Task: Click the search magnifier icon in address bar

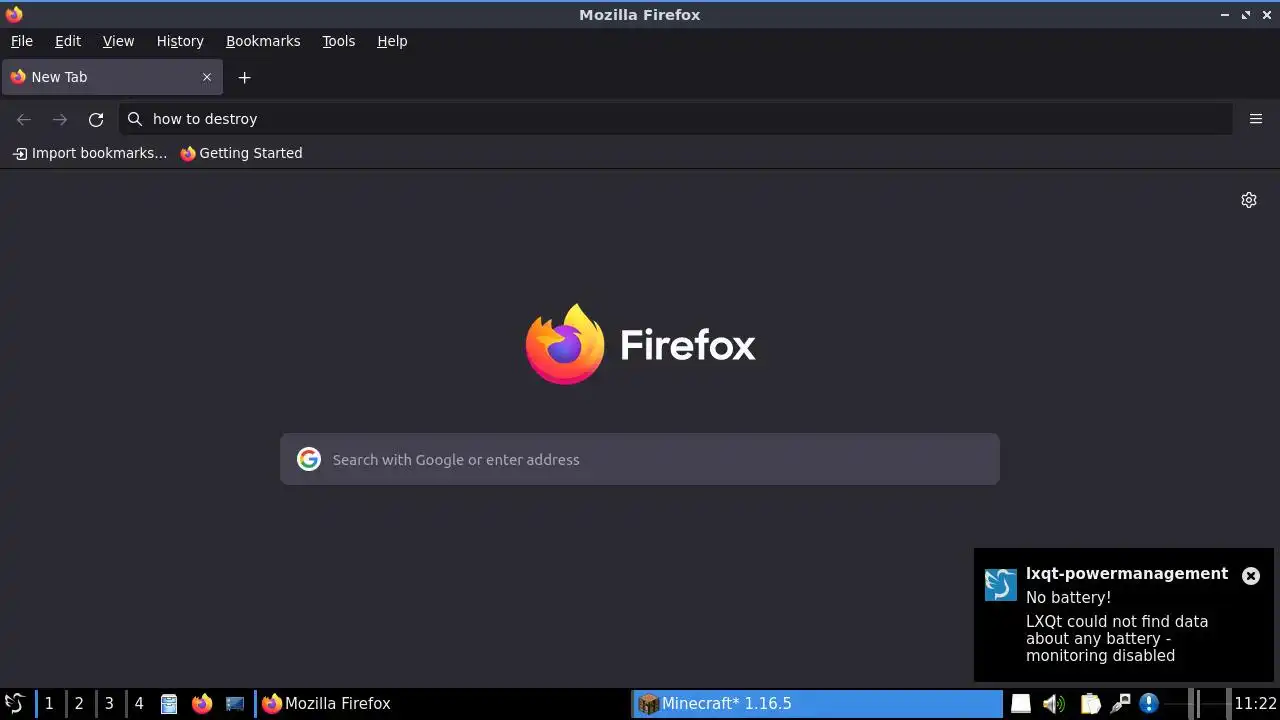Action: 135,119
